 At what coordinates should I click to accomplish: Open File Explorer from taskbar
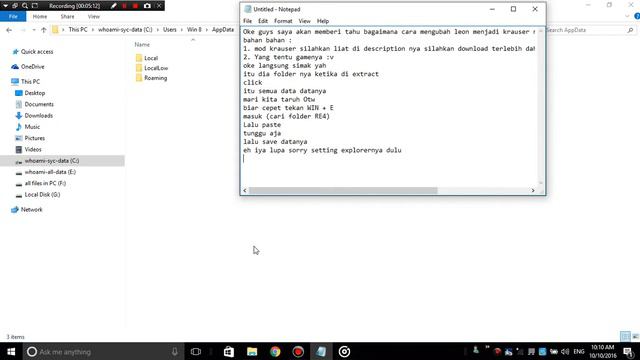pos(252,351)
